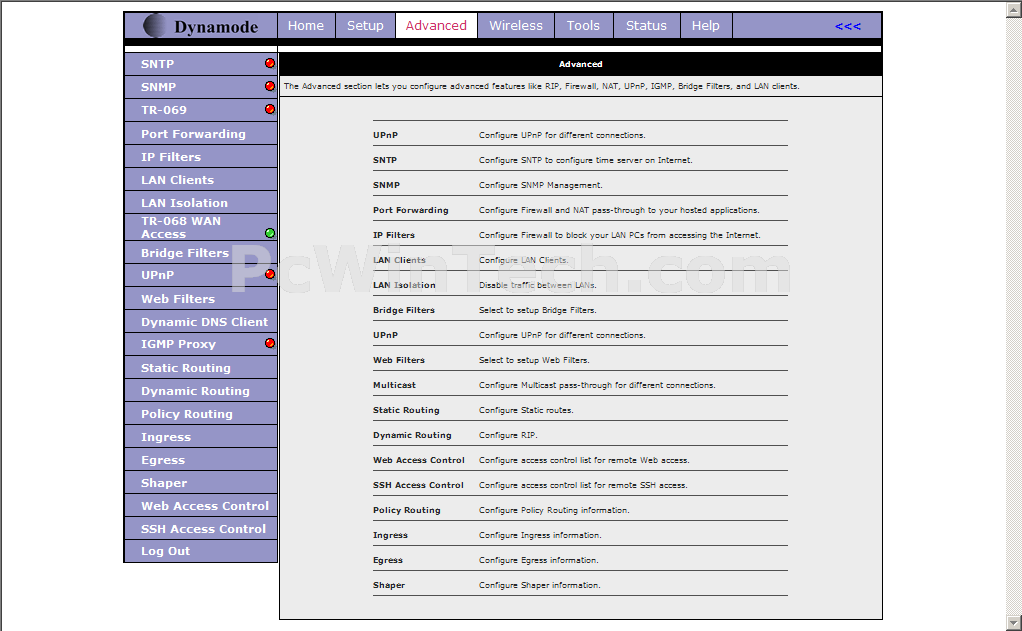This screenshot has height=631, width=1022.
Task: Click the page scrollbar up arrow
Action: pos(1014,11)
